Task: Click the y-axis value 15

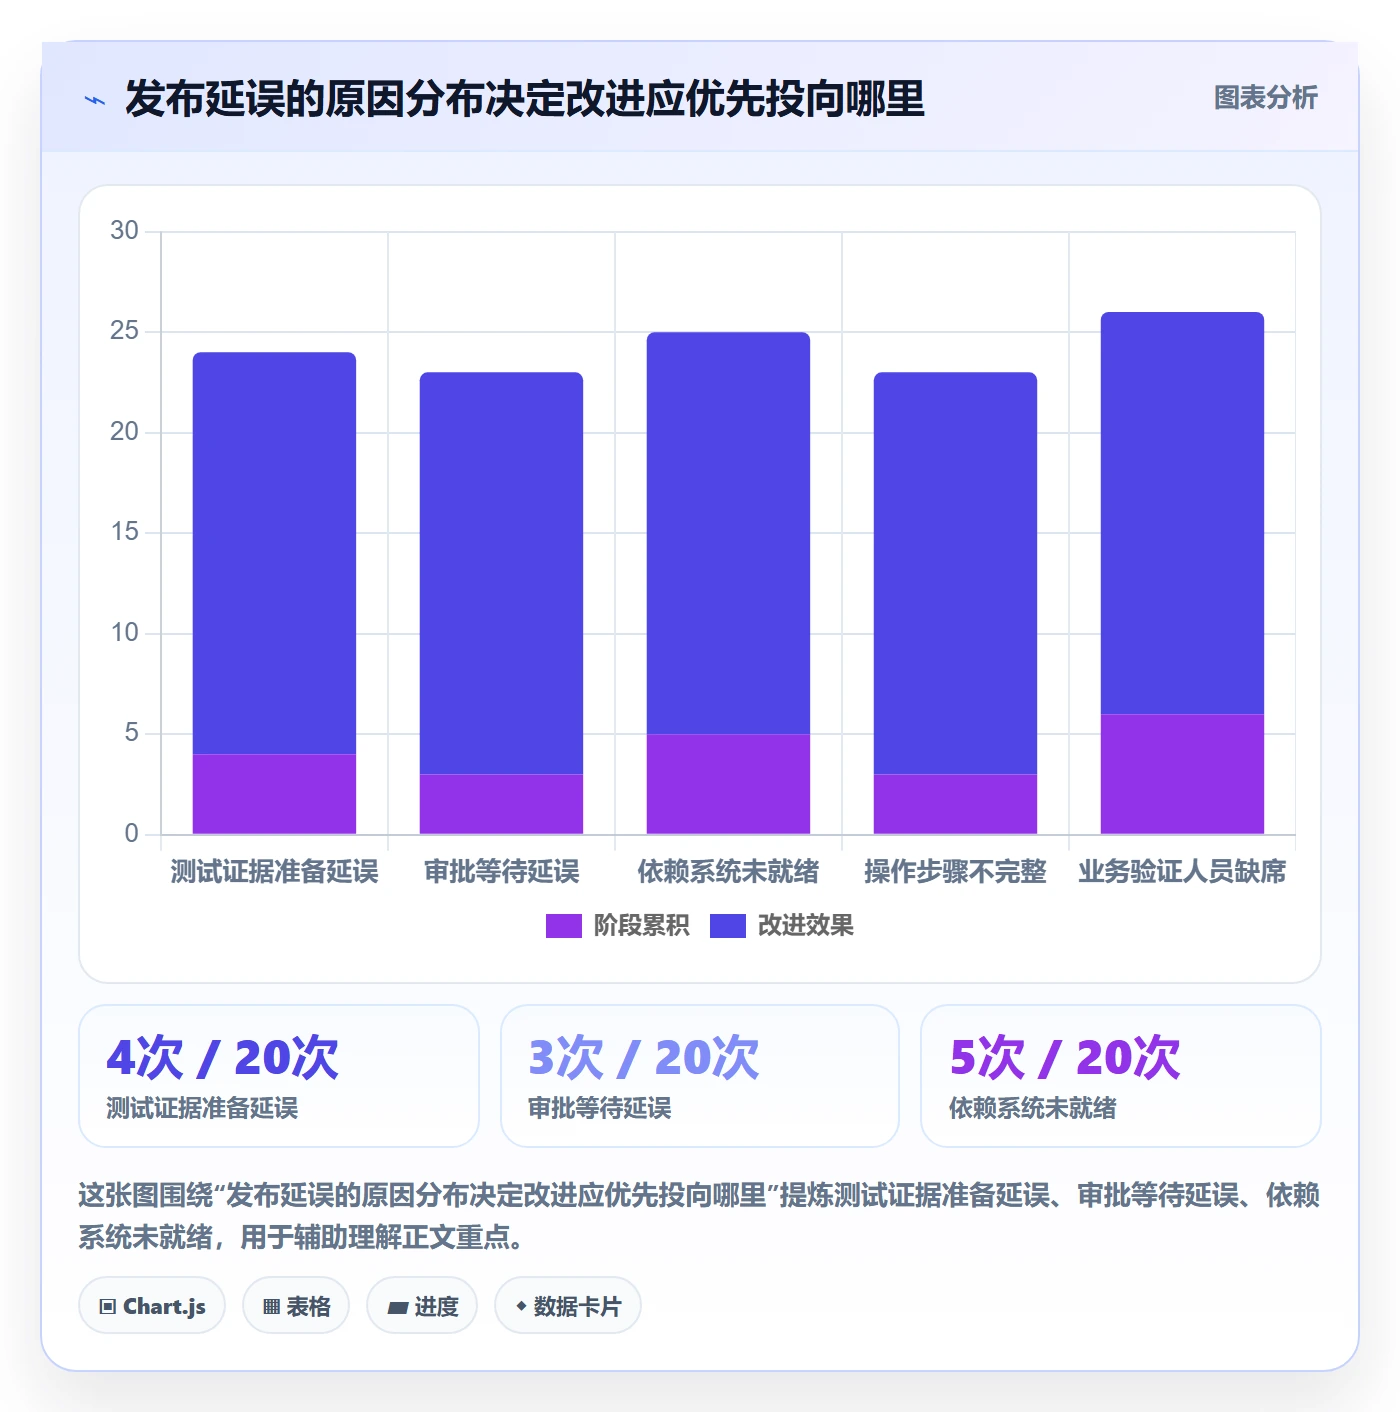Action: 124,532
